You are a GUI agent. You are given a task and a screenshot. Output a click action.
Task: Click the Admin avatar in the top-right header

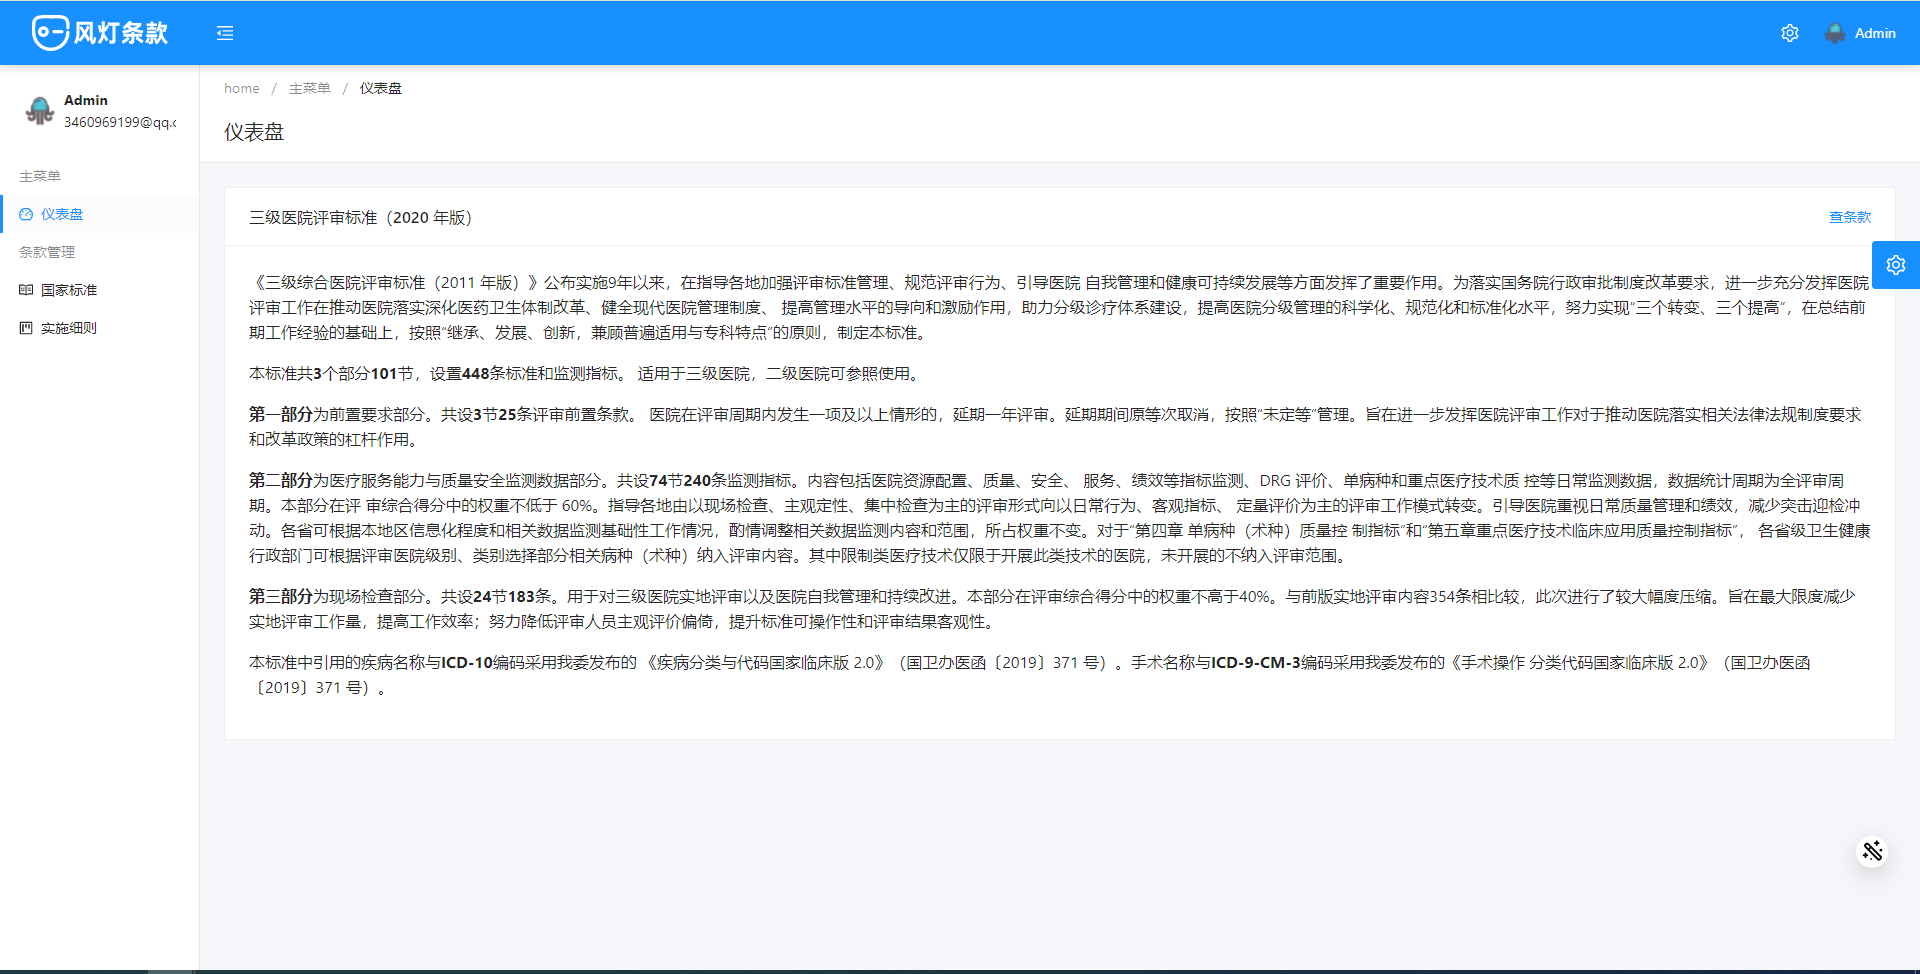(1835, 33)
